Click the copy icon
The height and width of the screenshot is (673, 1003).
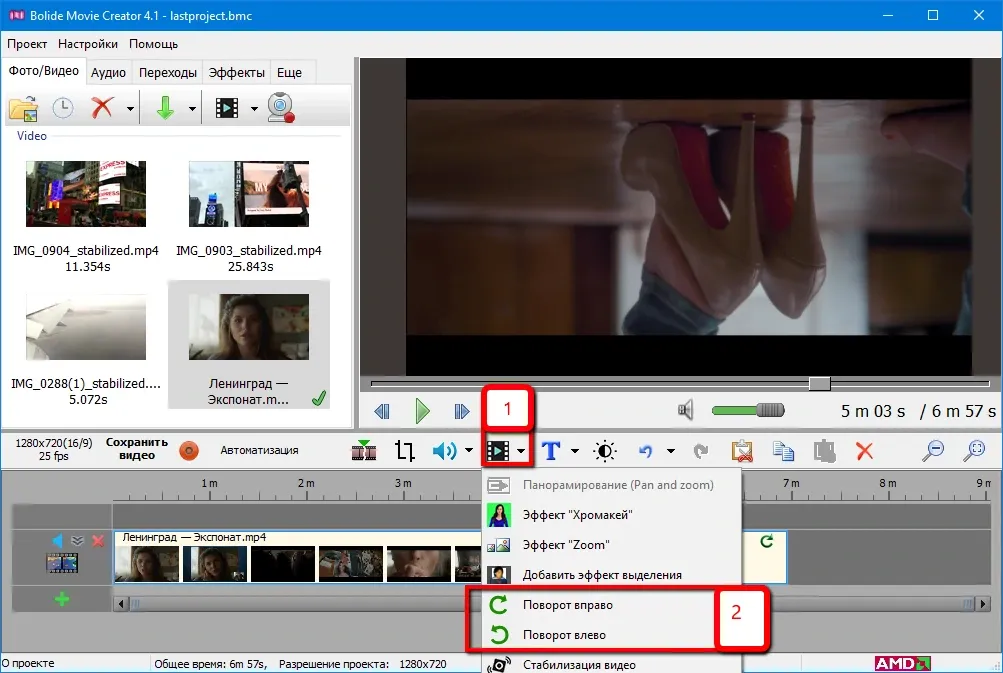783,451
